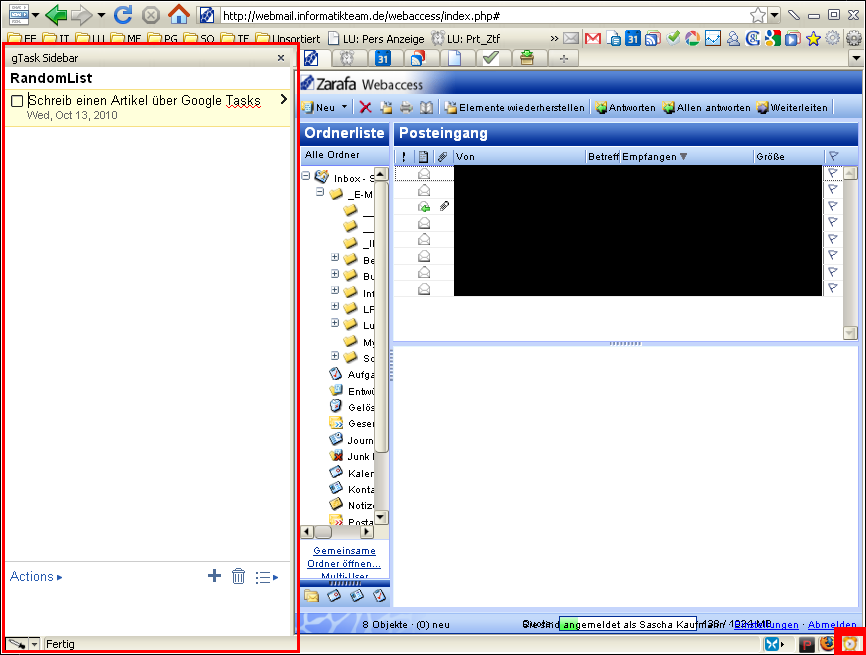This screenshot has width=866, height=655.
Task: Go to the browser Home page icon
Action: [178, 14]
